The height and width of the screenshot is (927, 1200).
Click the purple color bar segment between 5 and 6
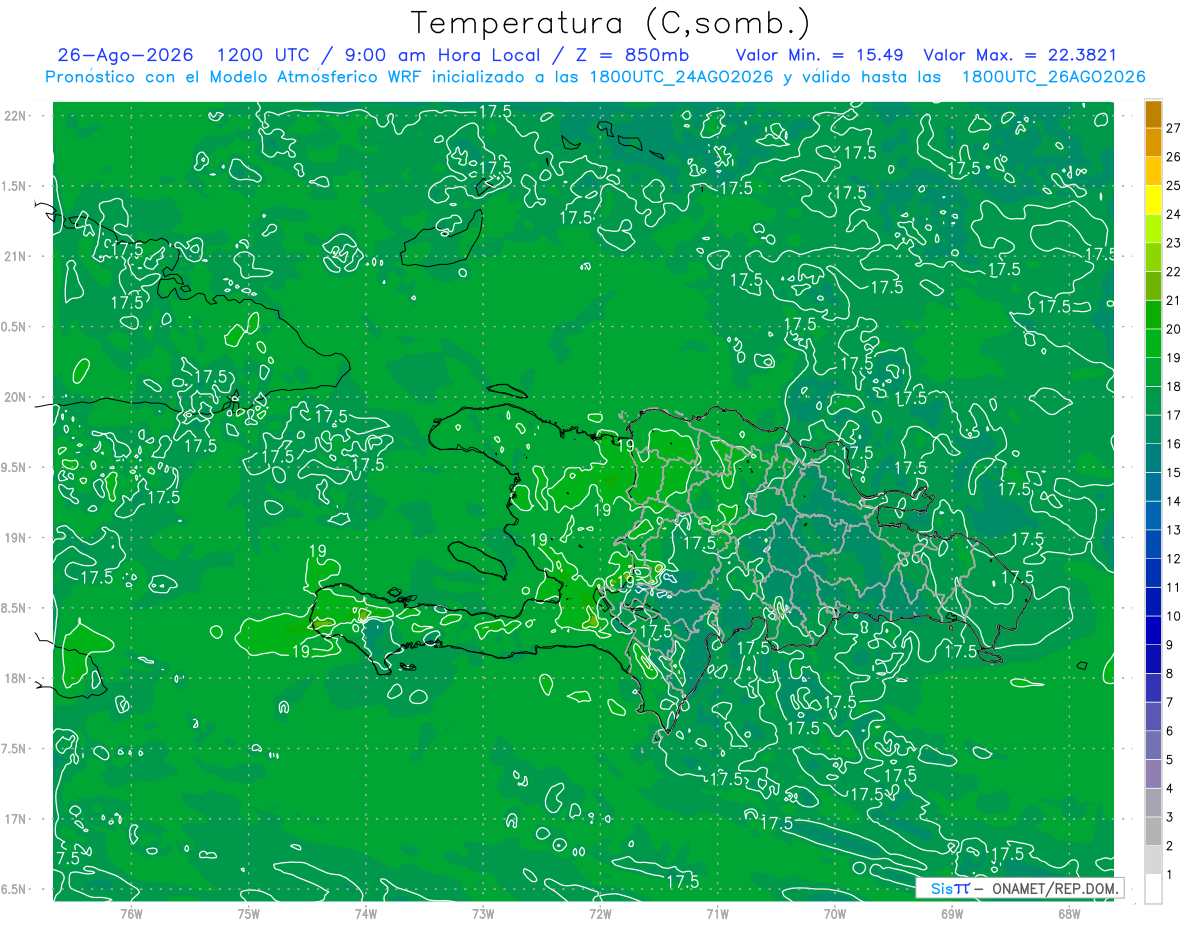coord(1153,745)
